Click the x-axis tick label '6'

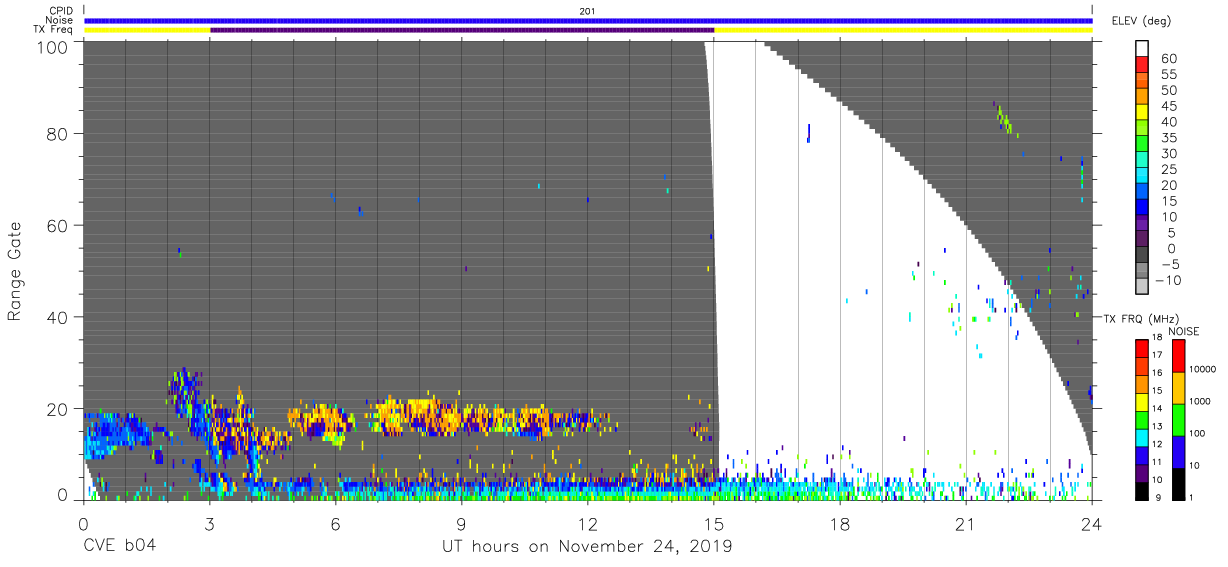click(x=335, y=524)
